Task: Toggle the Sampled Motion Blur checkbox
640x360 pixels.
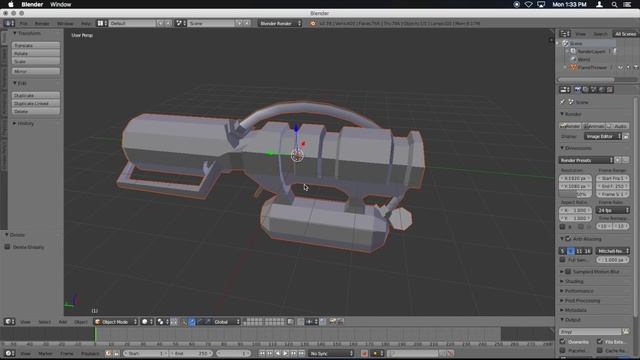Action: point(568,271)
